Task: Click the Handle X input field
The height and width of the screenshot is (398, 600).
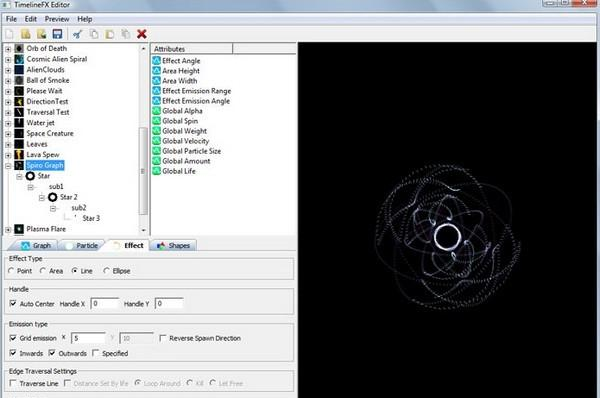Action: coord(104,303)
